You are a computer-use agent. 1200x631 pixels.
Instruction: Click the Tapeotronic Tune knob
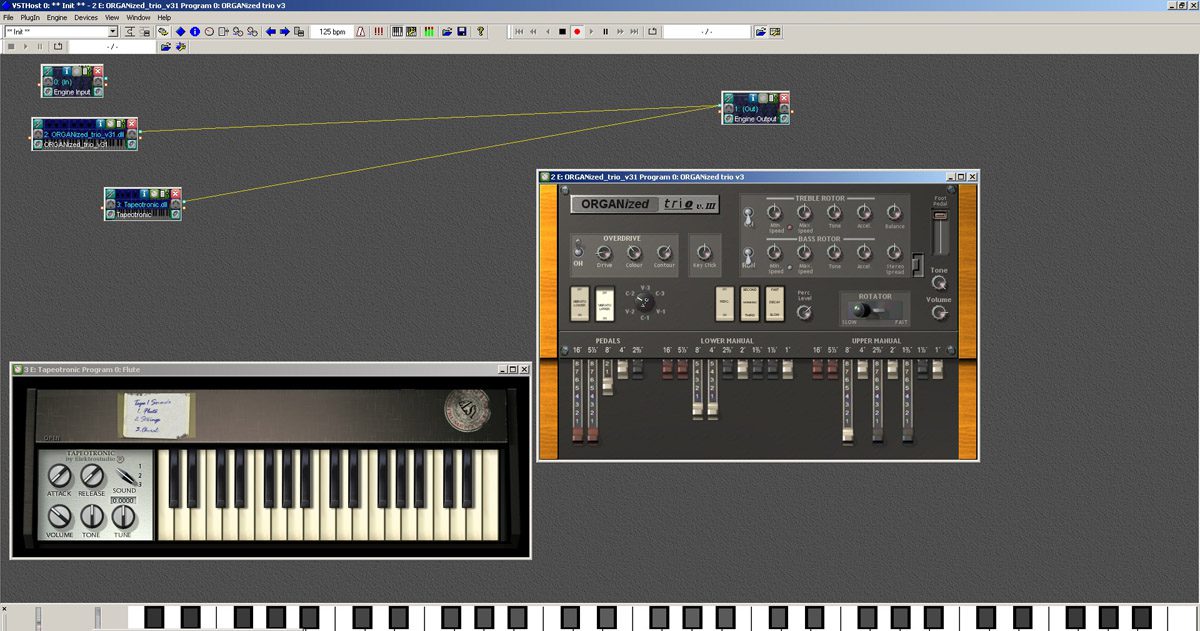[x=123, y=517]
